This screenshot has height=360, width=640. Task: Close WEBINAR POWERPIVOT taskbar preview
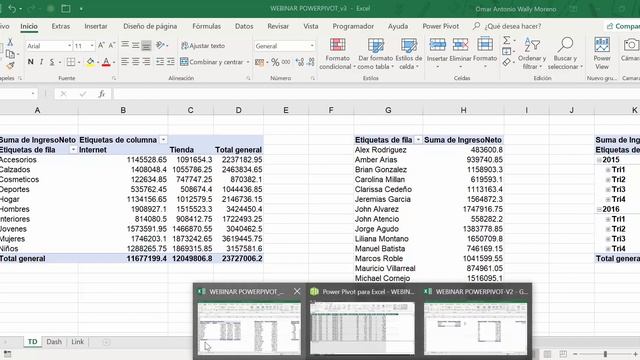click(297, 291)
